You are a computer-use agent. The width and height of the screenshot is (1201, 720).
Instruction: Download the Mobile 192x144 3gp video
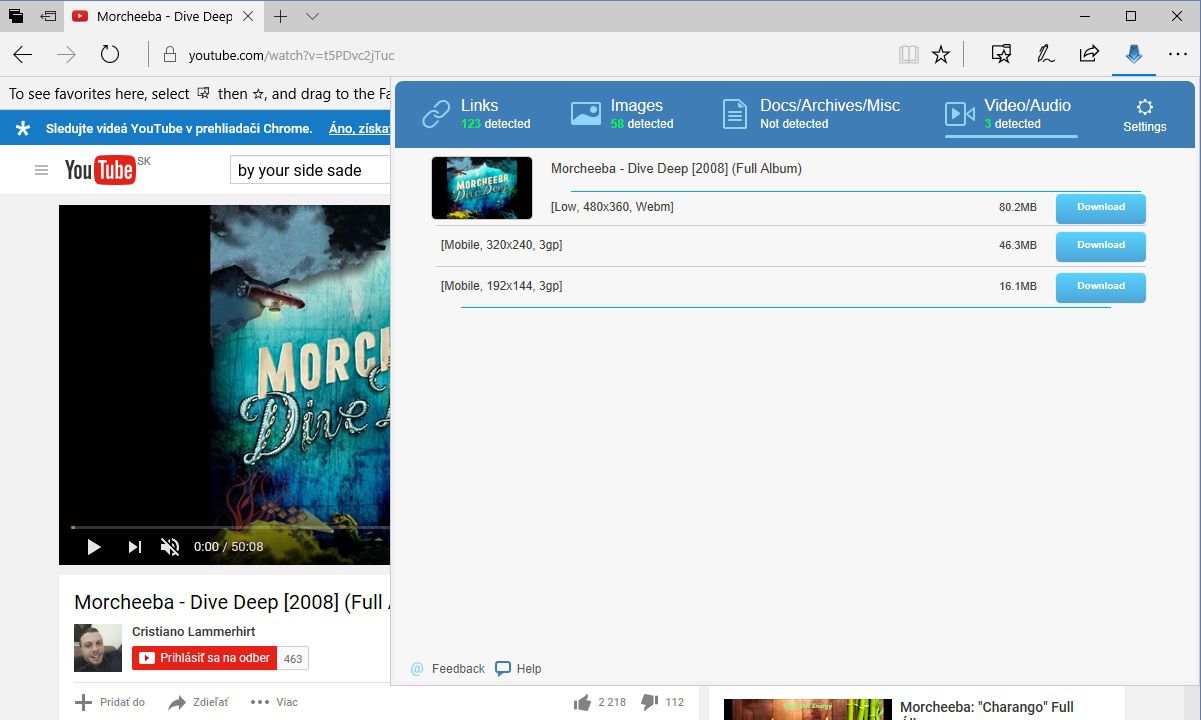pos(1101,287)
